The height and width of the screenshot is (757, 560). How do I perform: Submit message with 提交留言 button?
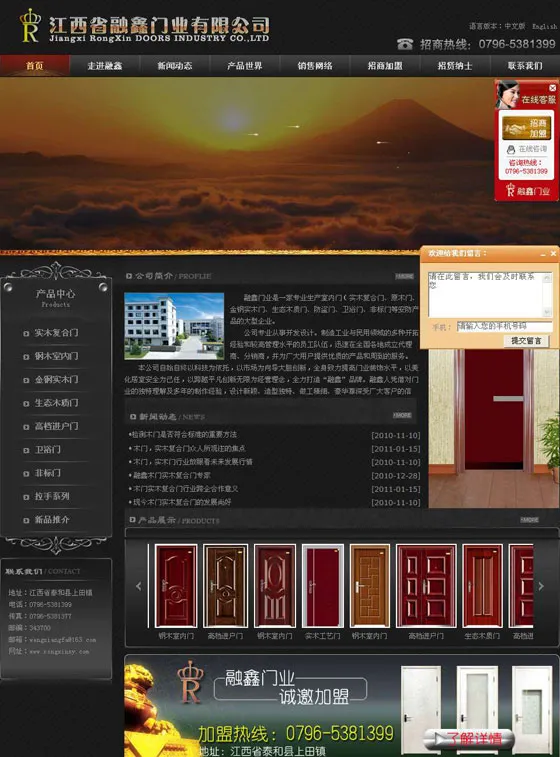[x=526, y=341]
